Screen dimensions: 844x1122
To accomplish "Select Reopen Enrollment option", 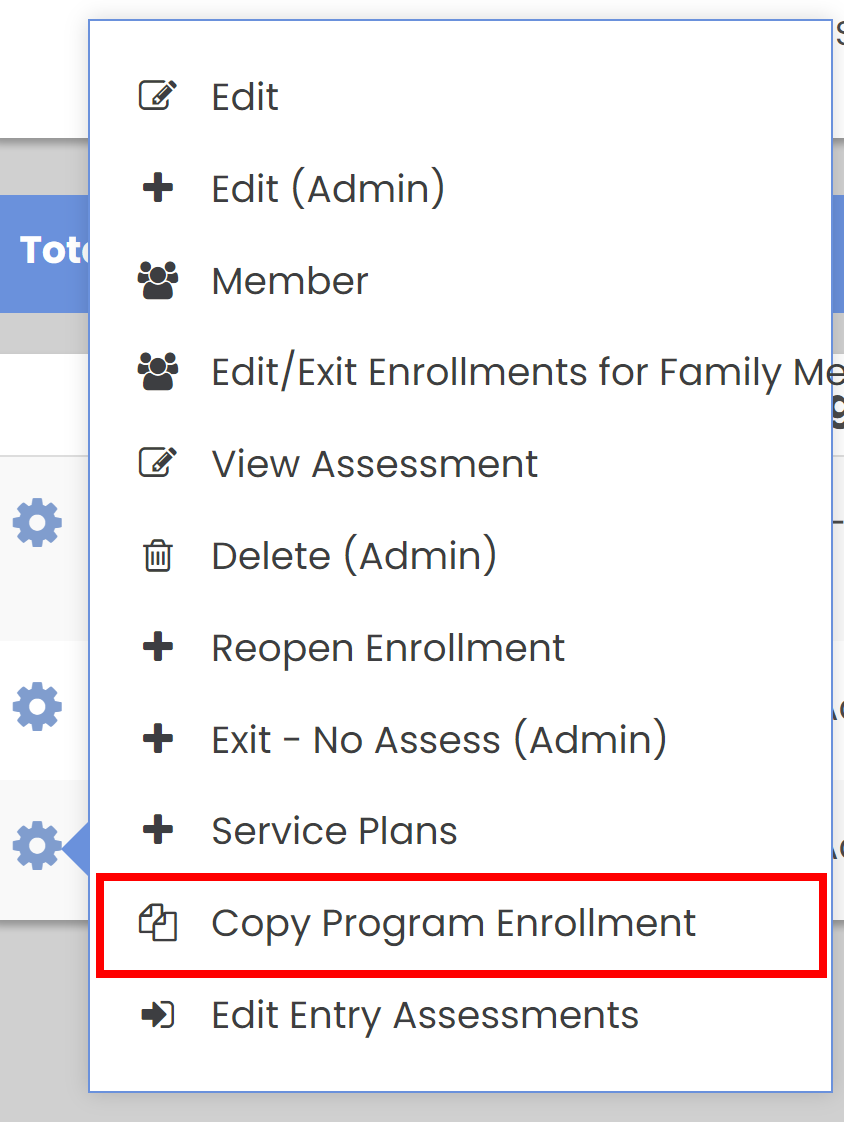I will tap(388, 648).
